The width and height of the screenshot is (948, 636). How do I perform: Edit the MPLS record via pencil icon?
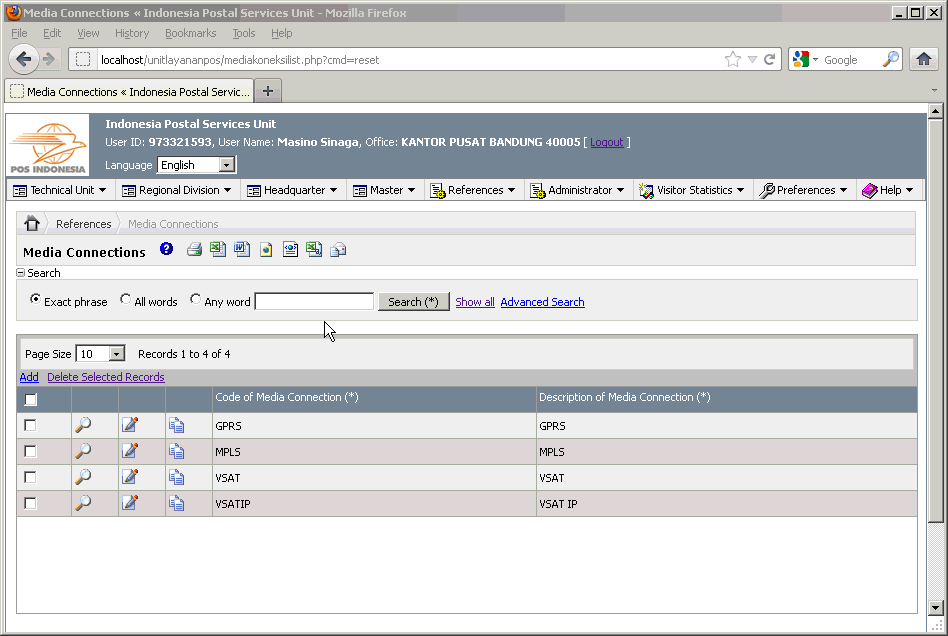click(x=129, y=451)
